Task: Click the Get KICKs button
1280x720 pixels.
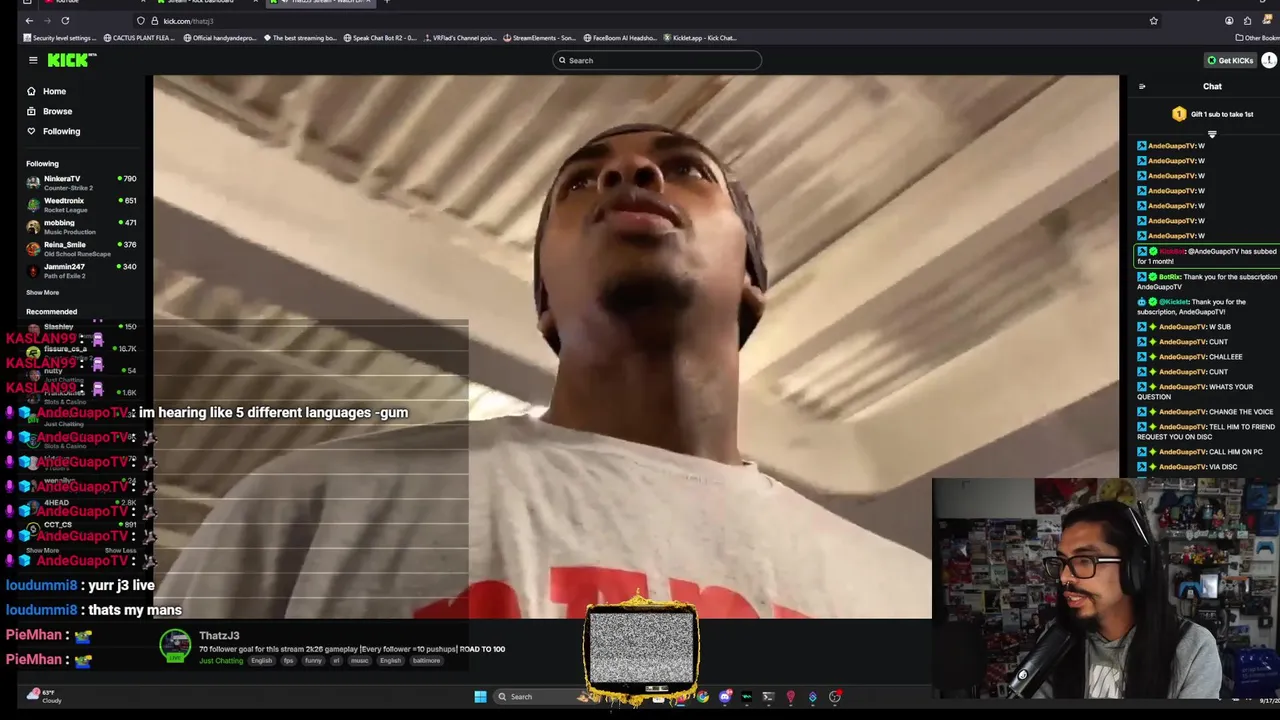Action: [x=1229, y=60]
